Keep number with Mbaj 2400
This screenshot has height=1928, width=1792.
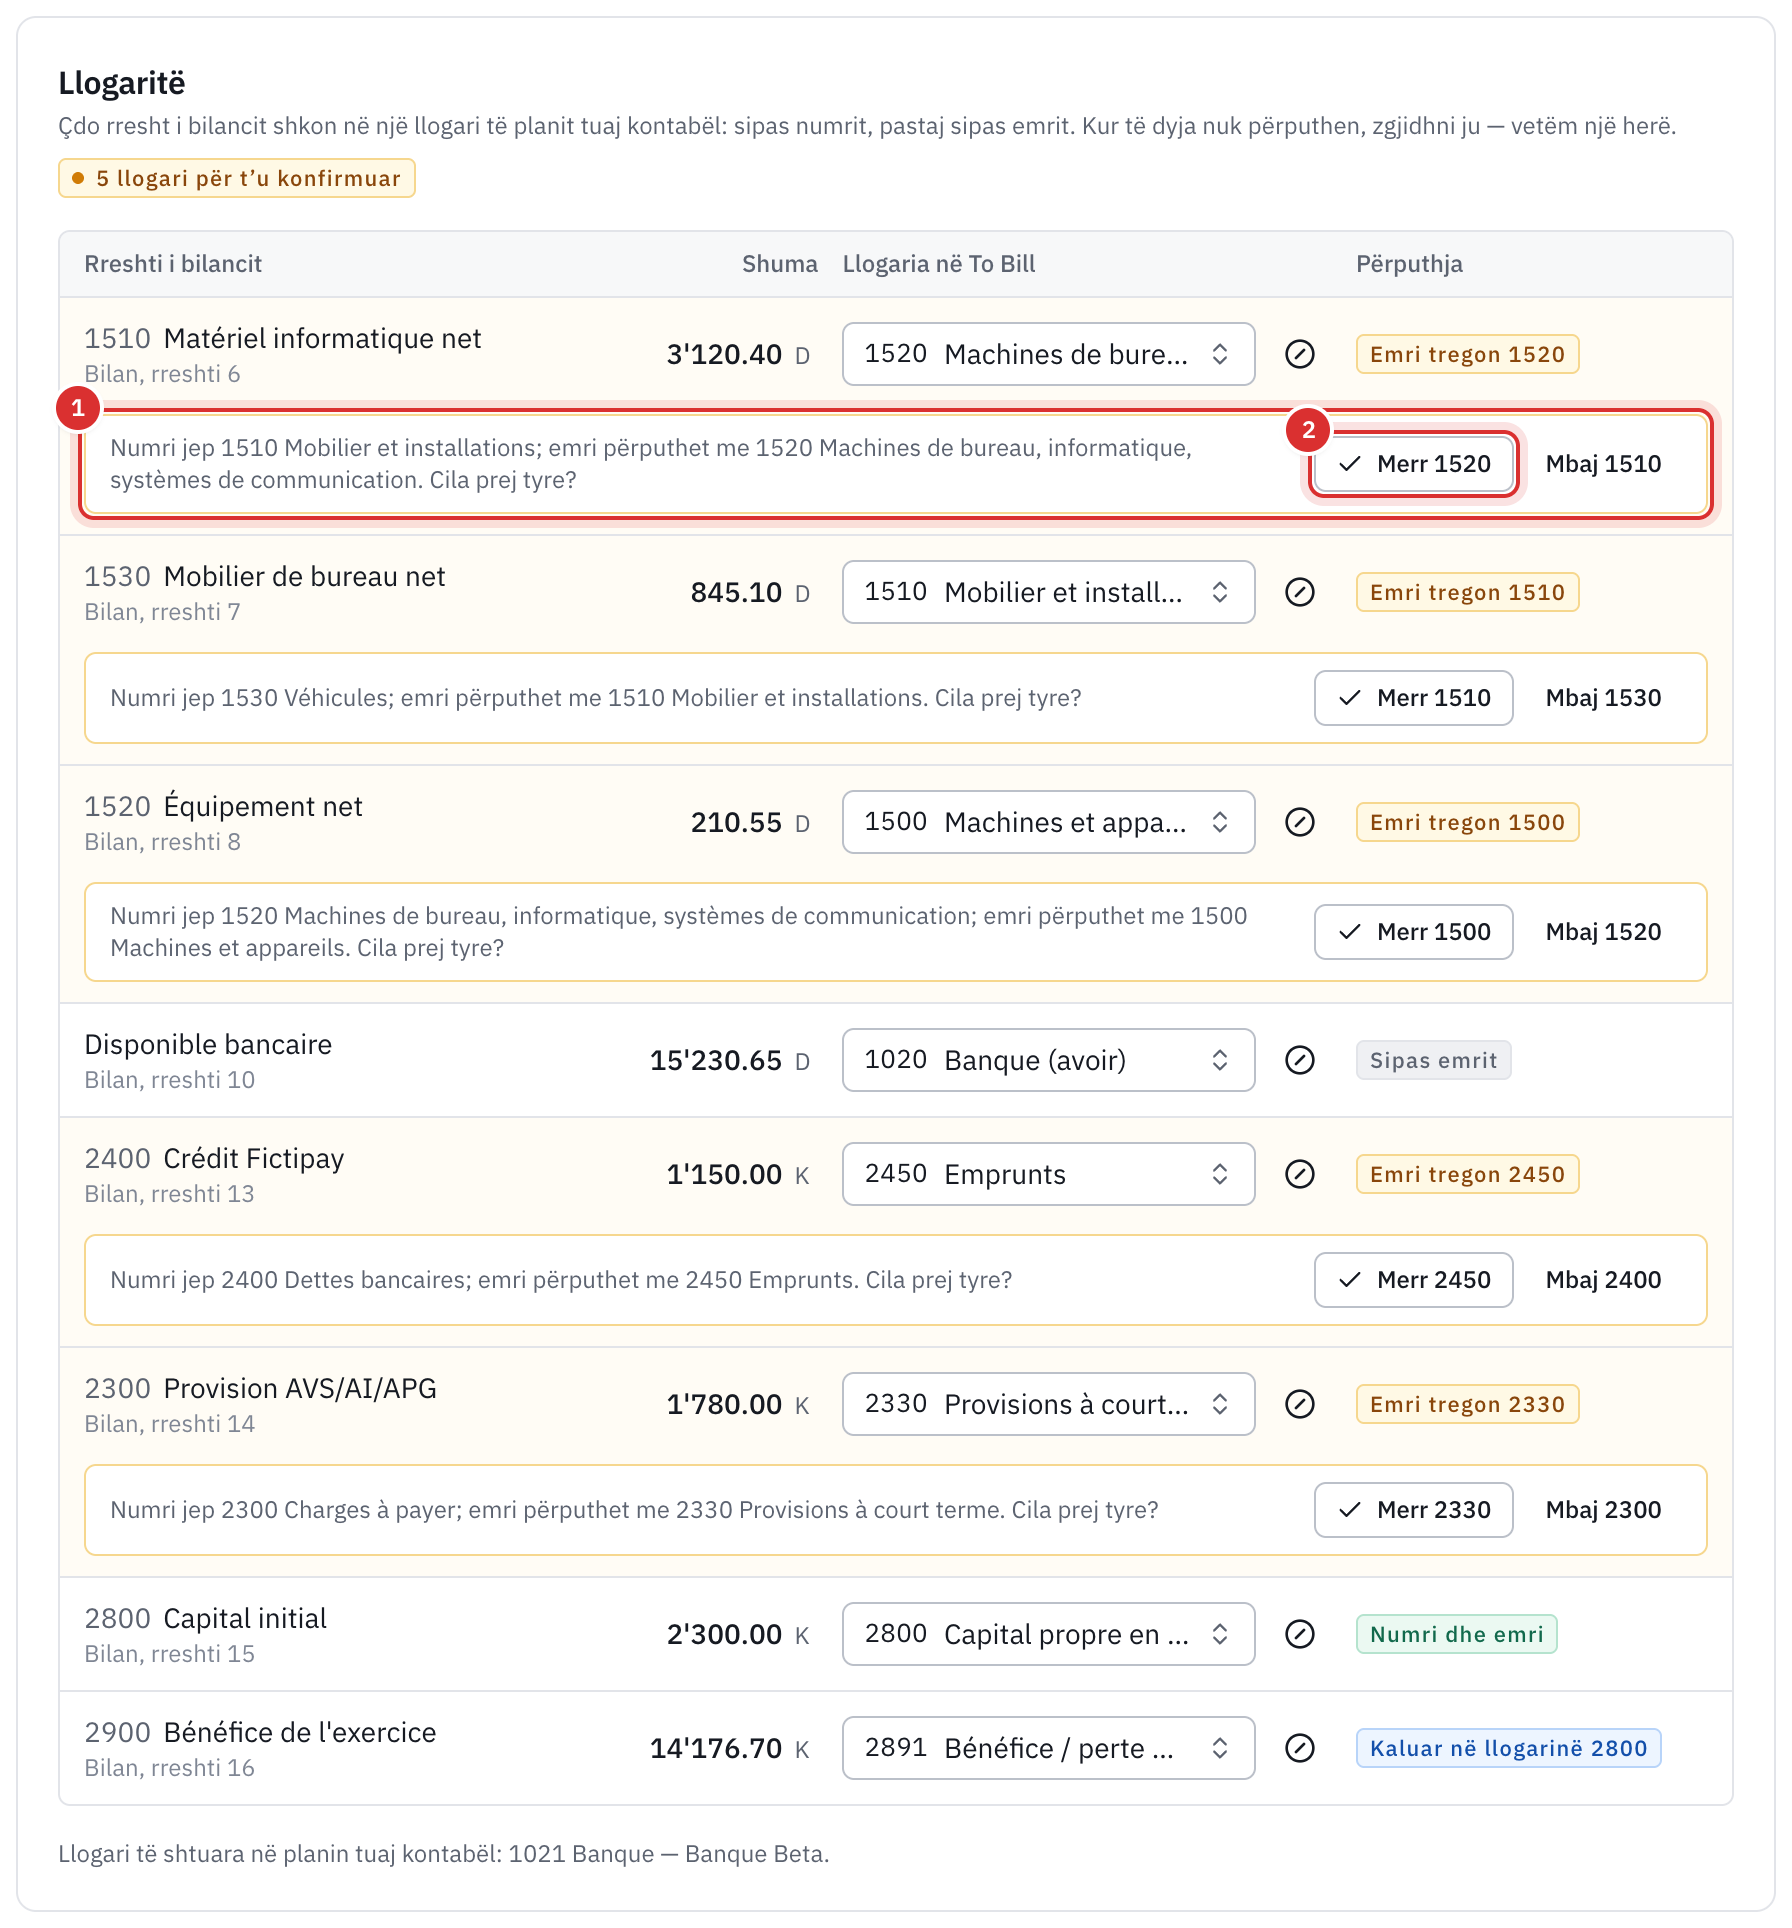point(1603,1280)
